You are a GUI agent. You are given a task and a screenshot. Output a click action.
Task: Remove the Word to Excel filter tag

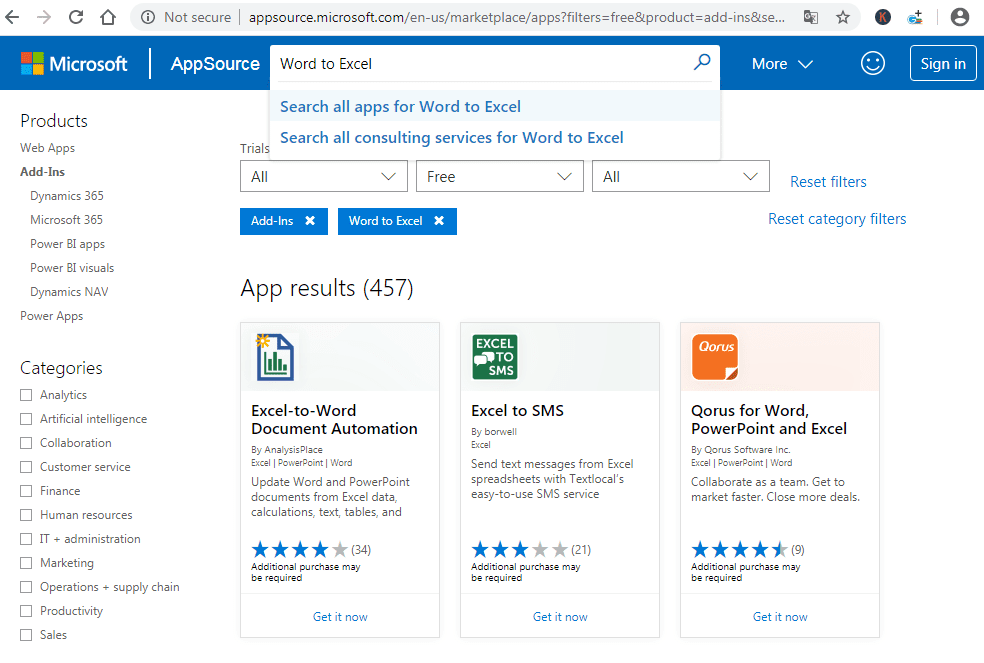439,221
